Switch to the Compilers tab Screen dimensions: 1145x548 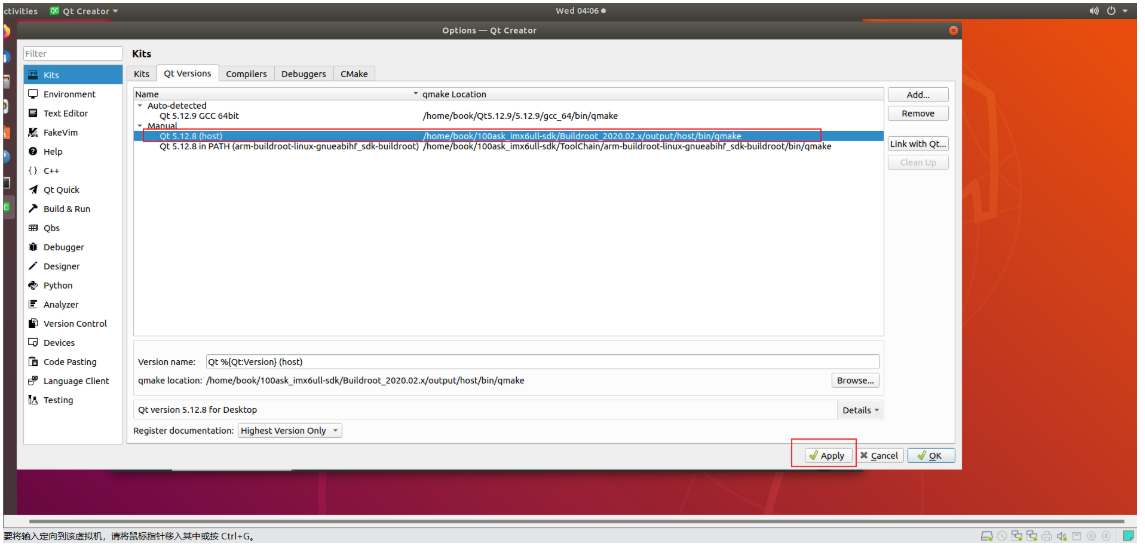tap(247, 74)
